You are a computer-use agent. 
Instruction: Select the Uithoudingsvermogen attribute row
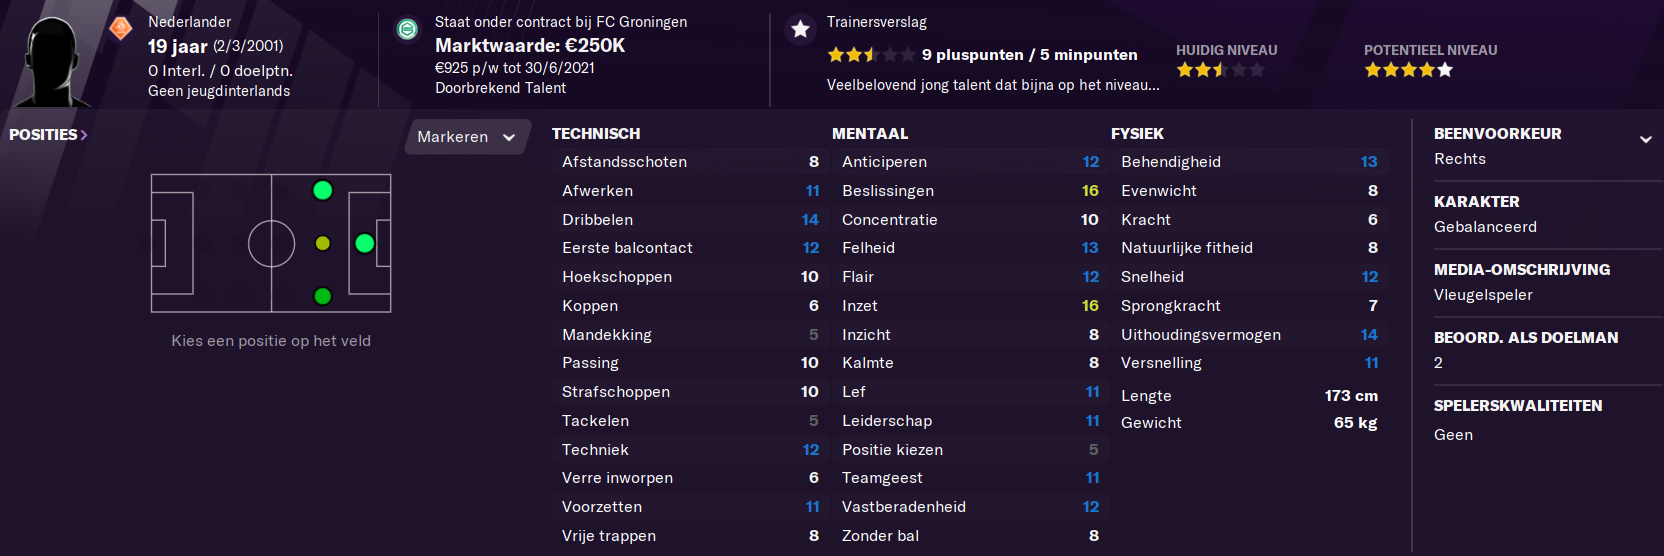click(x=1249, y=335)
